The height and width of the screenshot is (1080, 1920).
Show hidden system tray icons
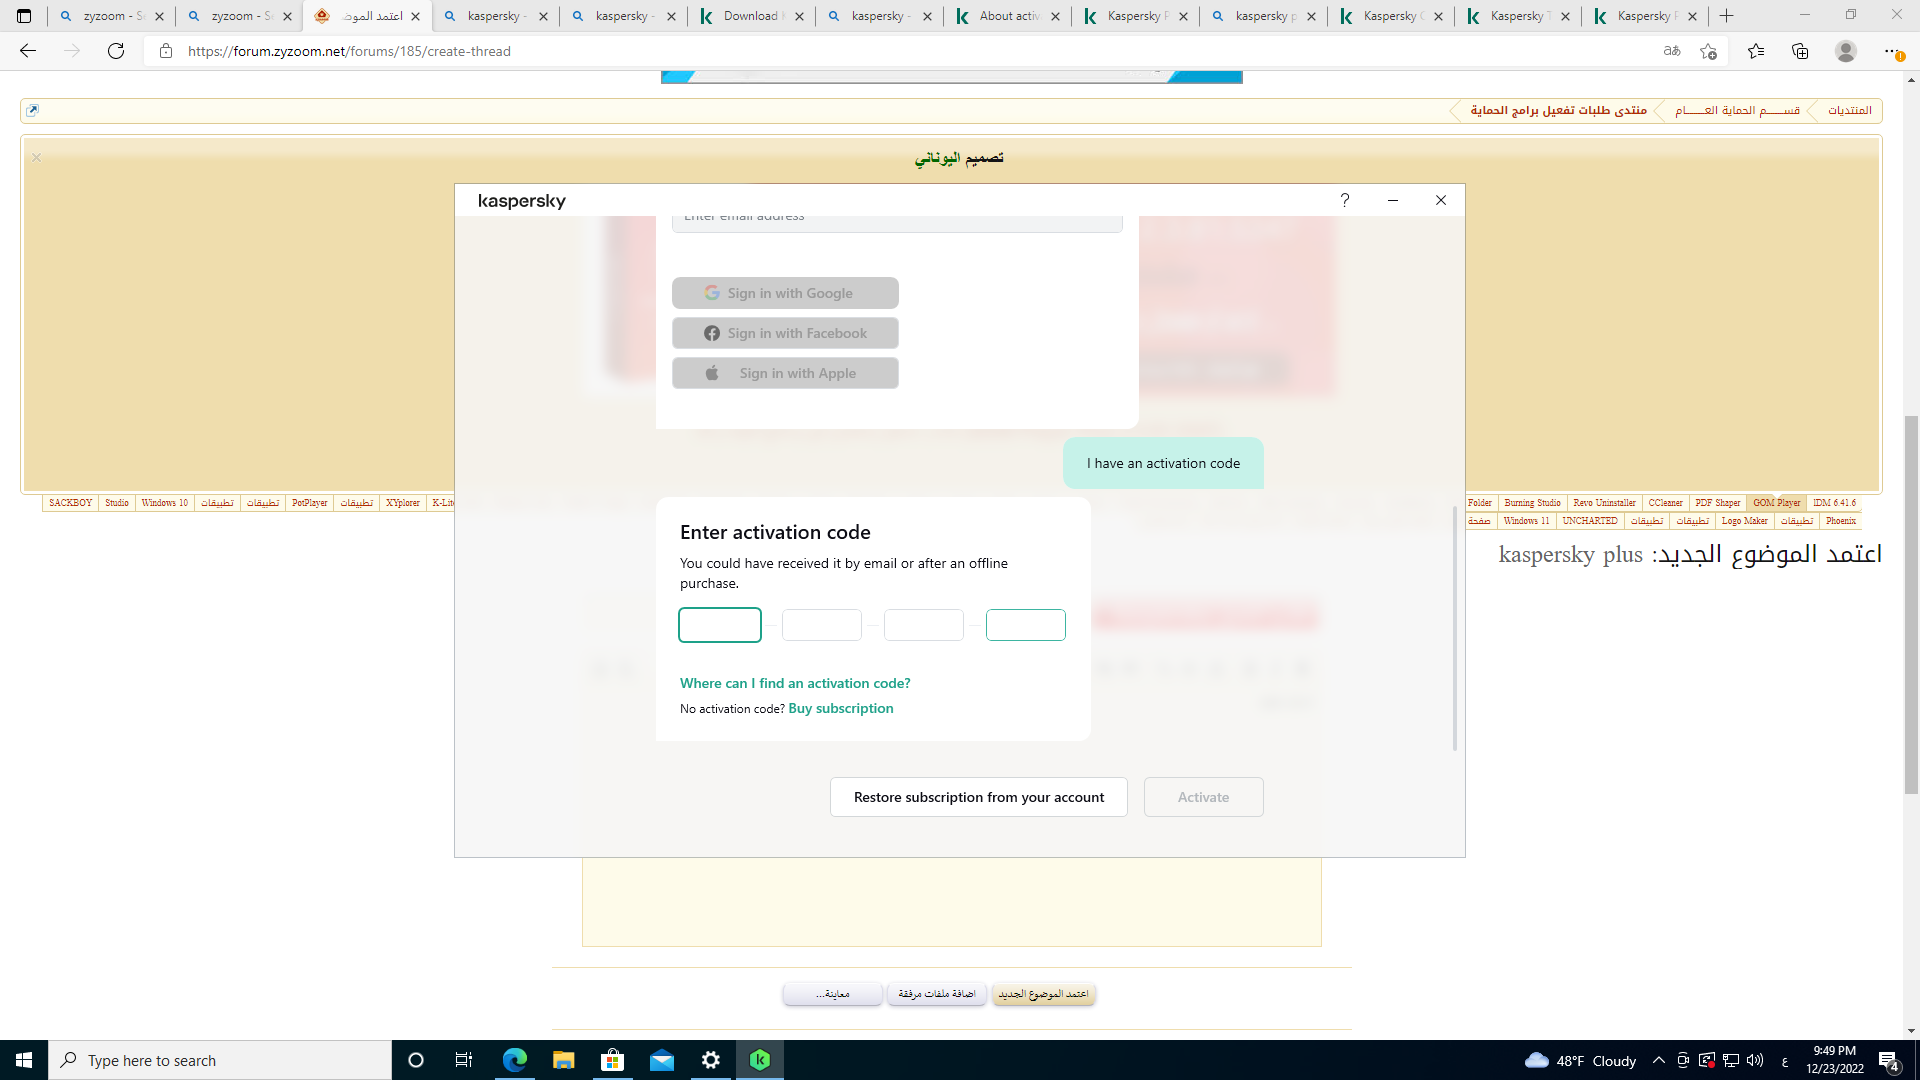(1658, 1060)
